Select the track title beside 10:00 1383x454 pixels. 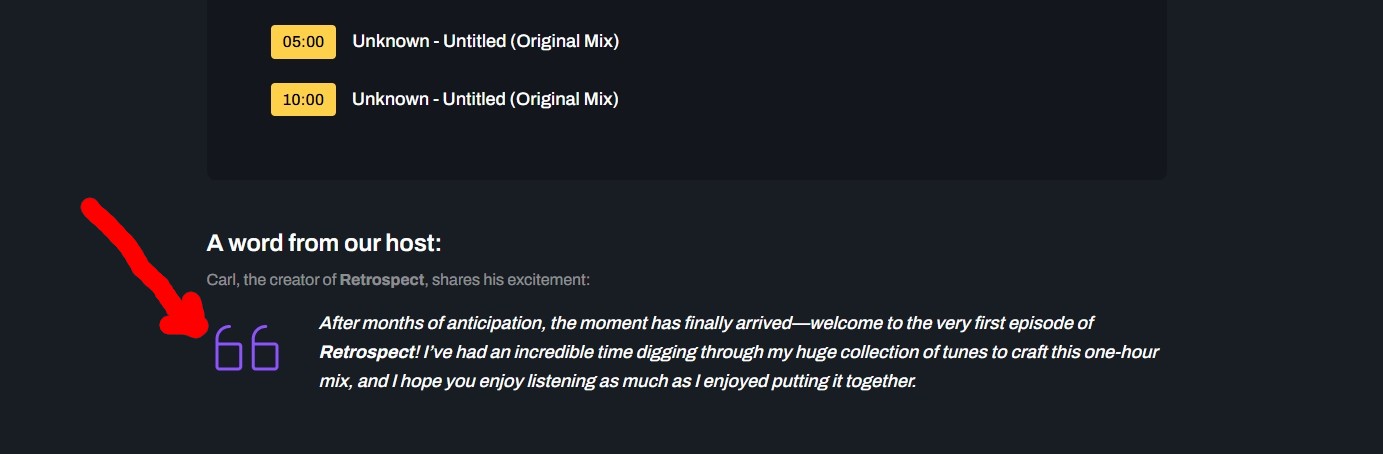point(485,100)
